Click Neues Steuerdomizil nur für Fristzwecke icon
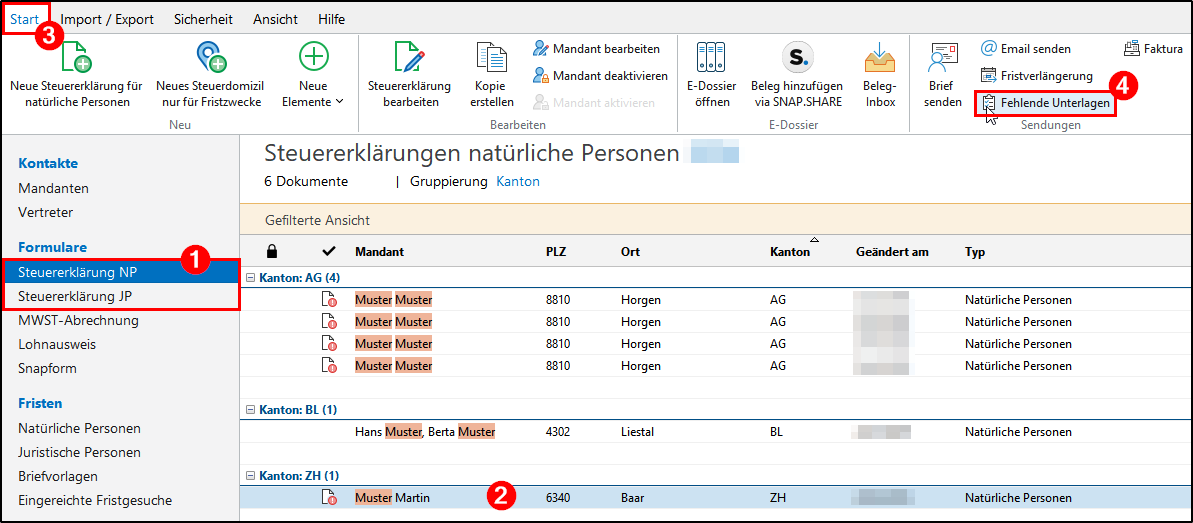 [209, 57]
